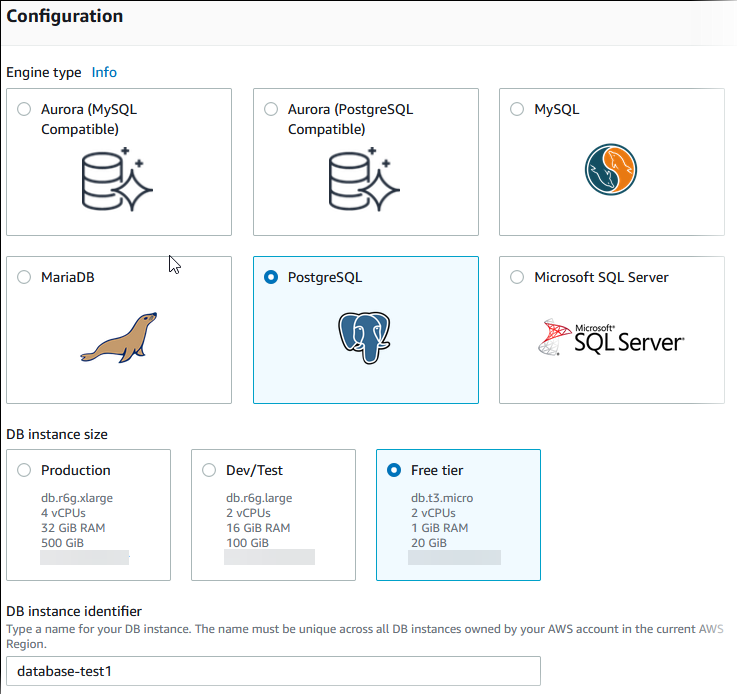
Task: Click the Free tier db.t3.micro specs card
Action: click(458, 520)
